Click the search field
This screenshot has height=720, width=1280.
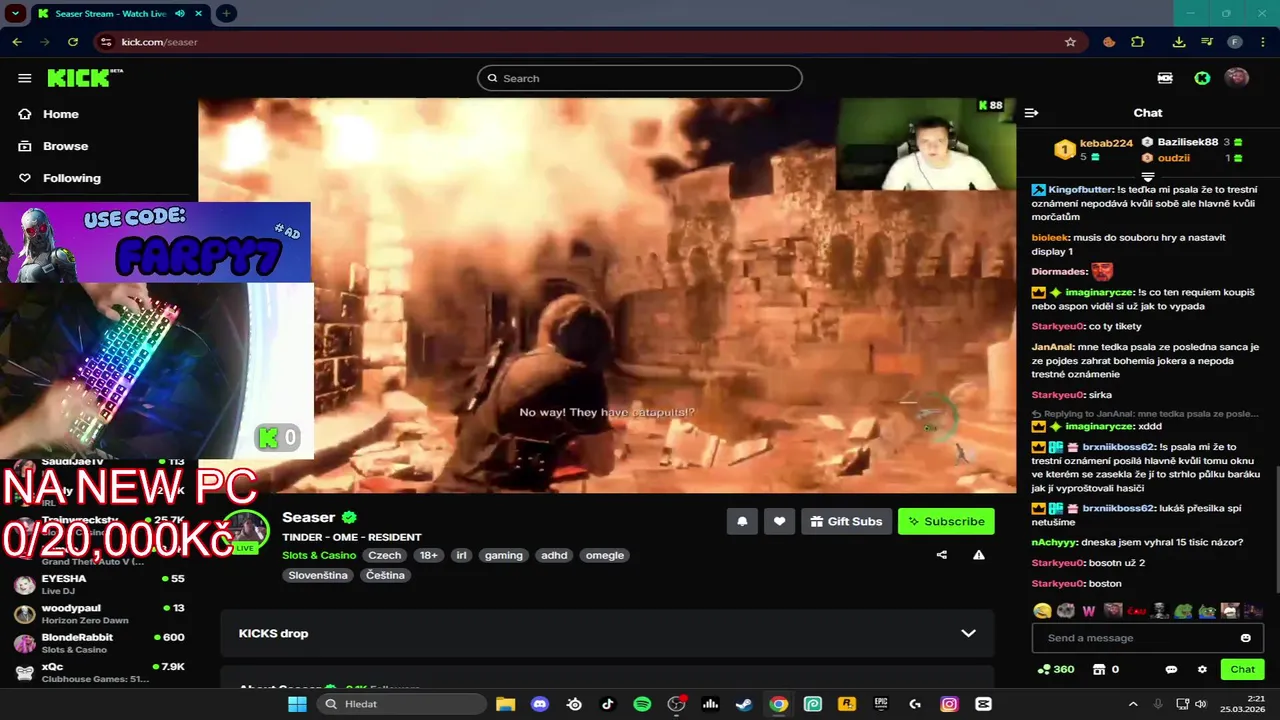point(640,78)
